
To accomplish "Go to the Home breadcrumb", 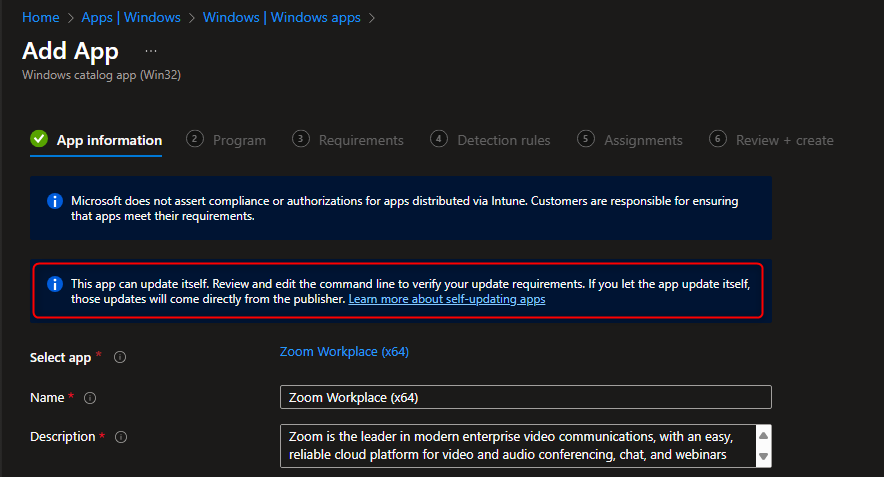I will click(41, 17).
